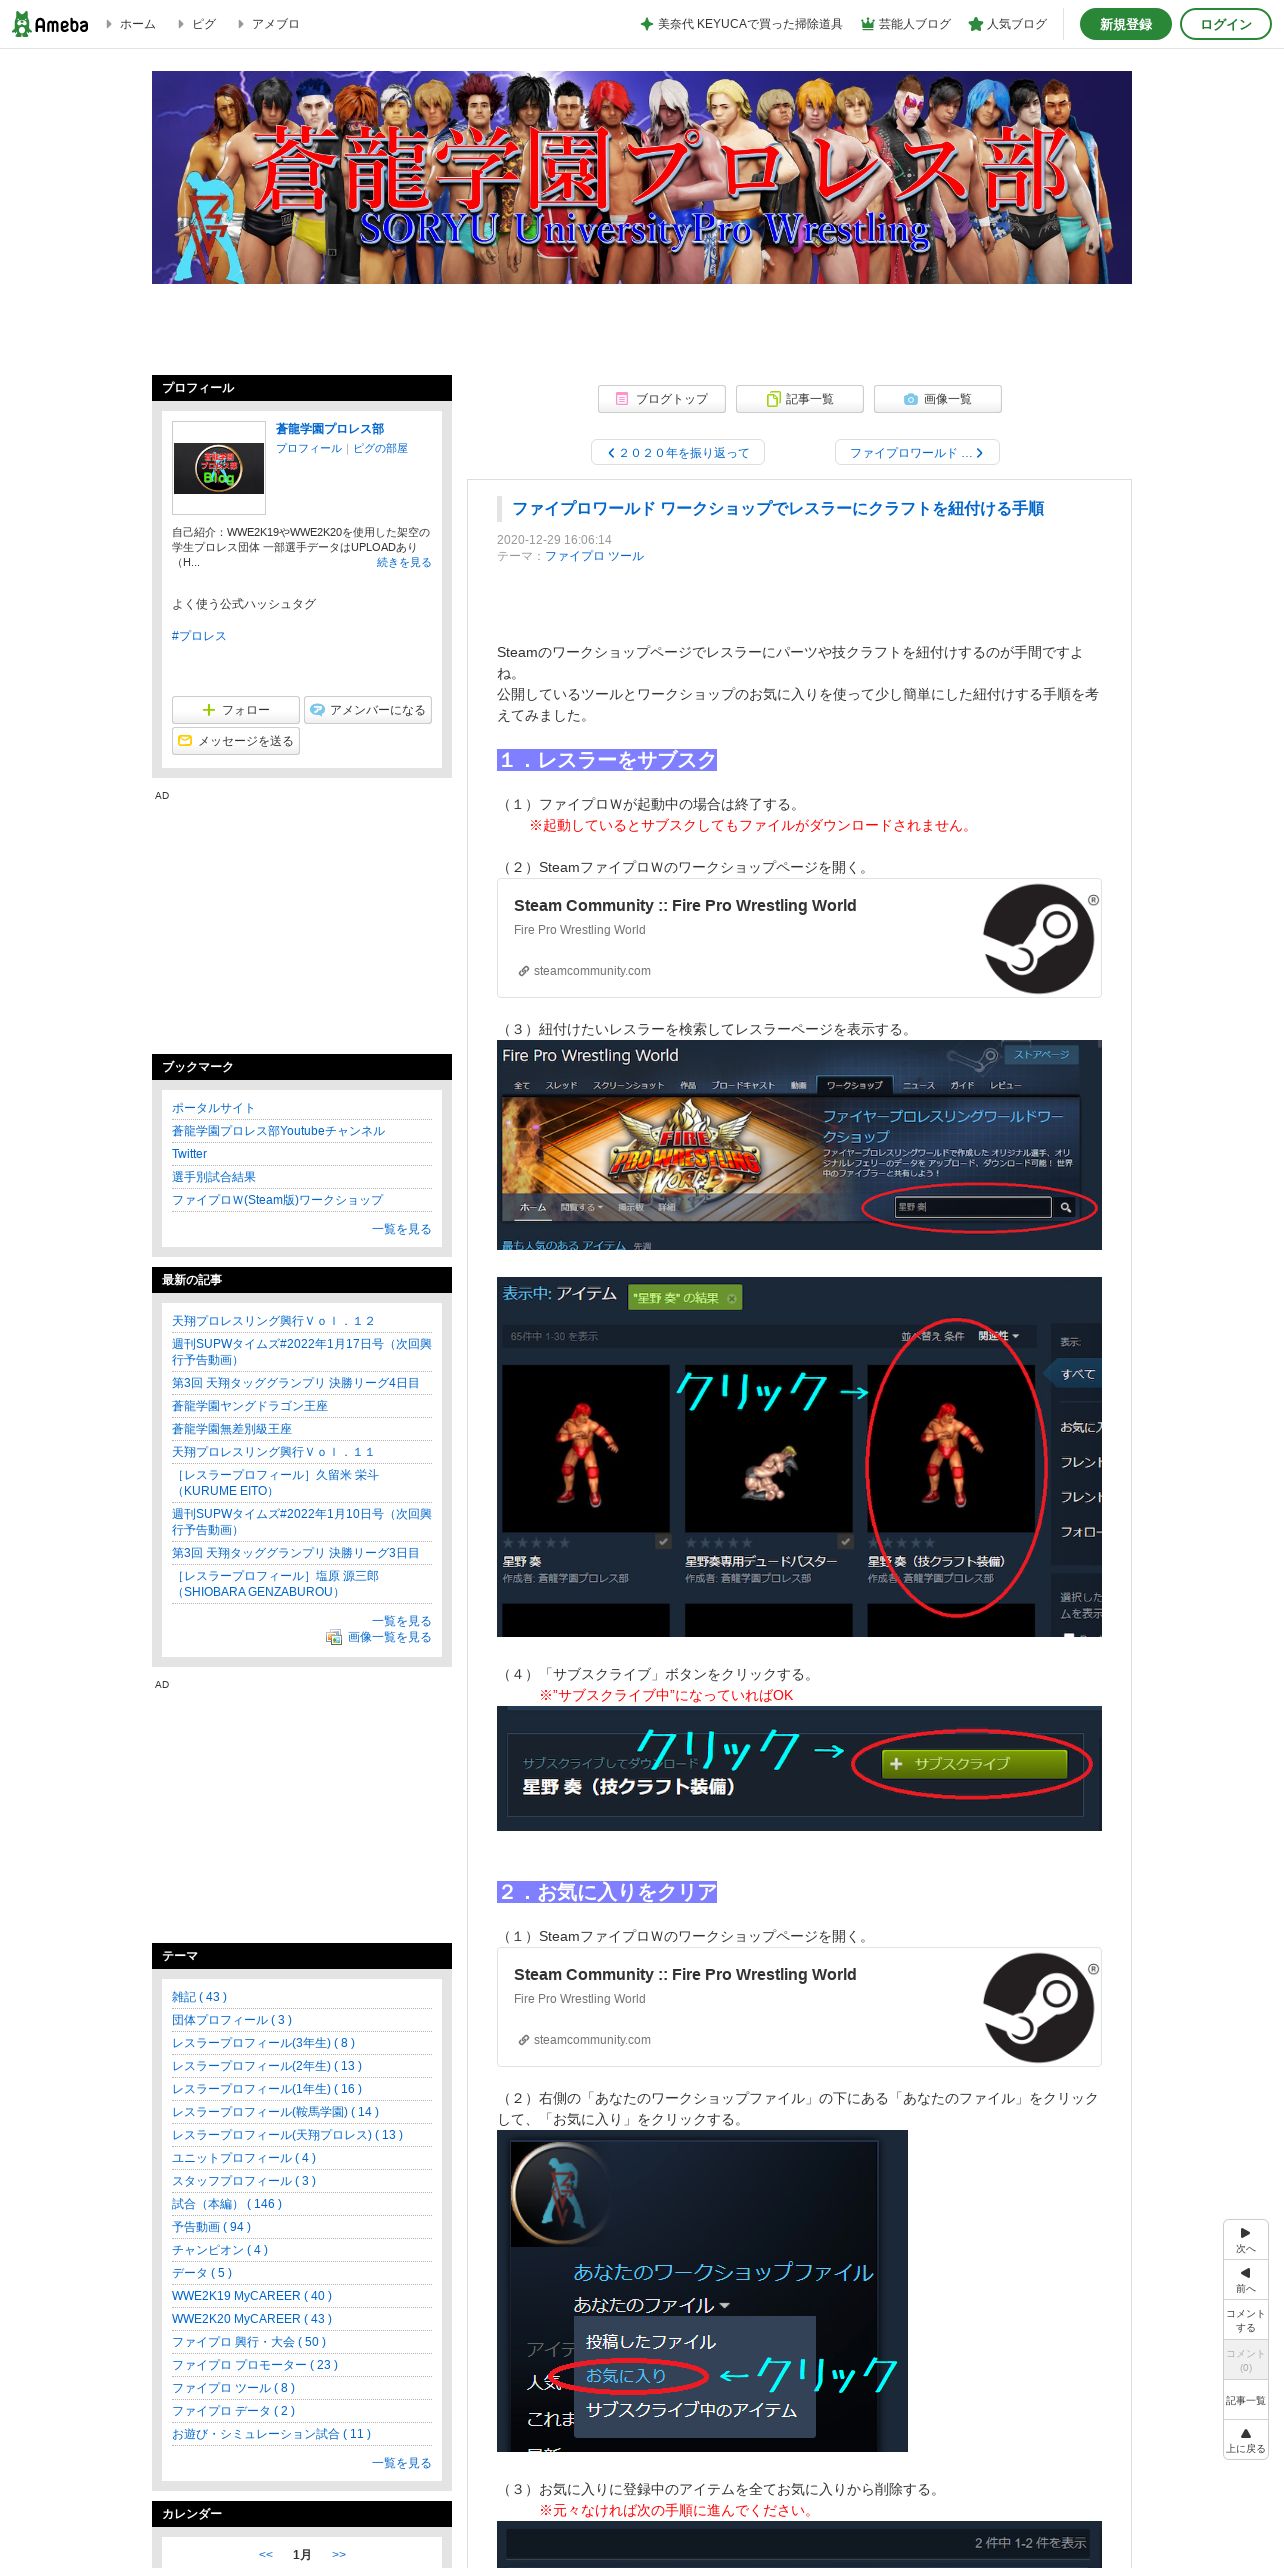Open 画像一覧を見る image list link
The width and height of the screenshot is (1284, 2568).
click(379, 1637)
